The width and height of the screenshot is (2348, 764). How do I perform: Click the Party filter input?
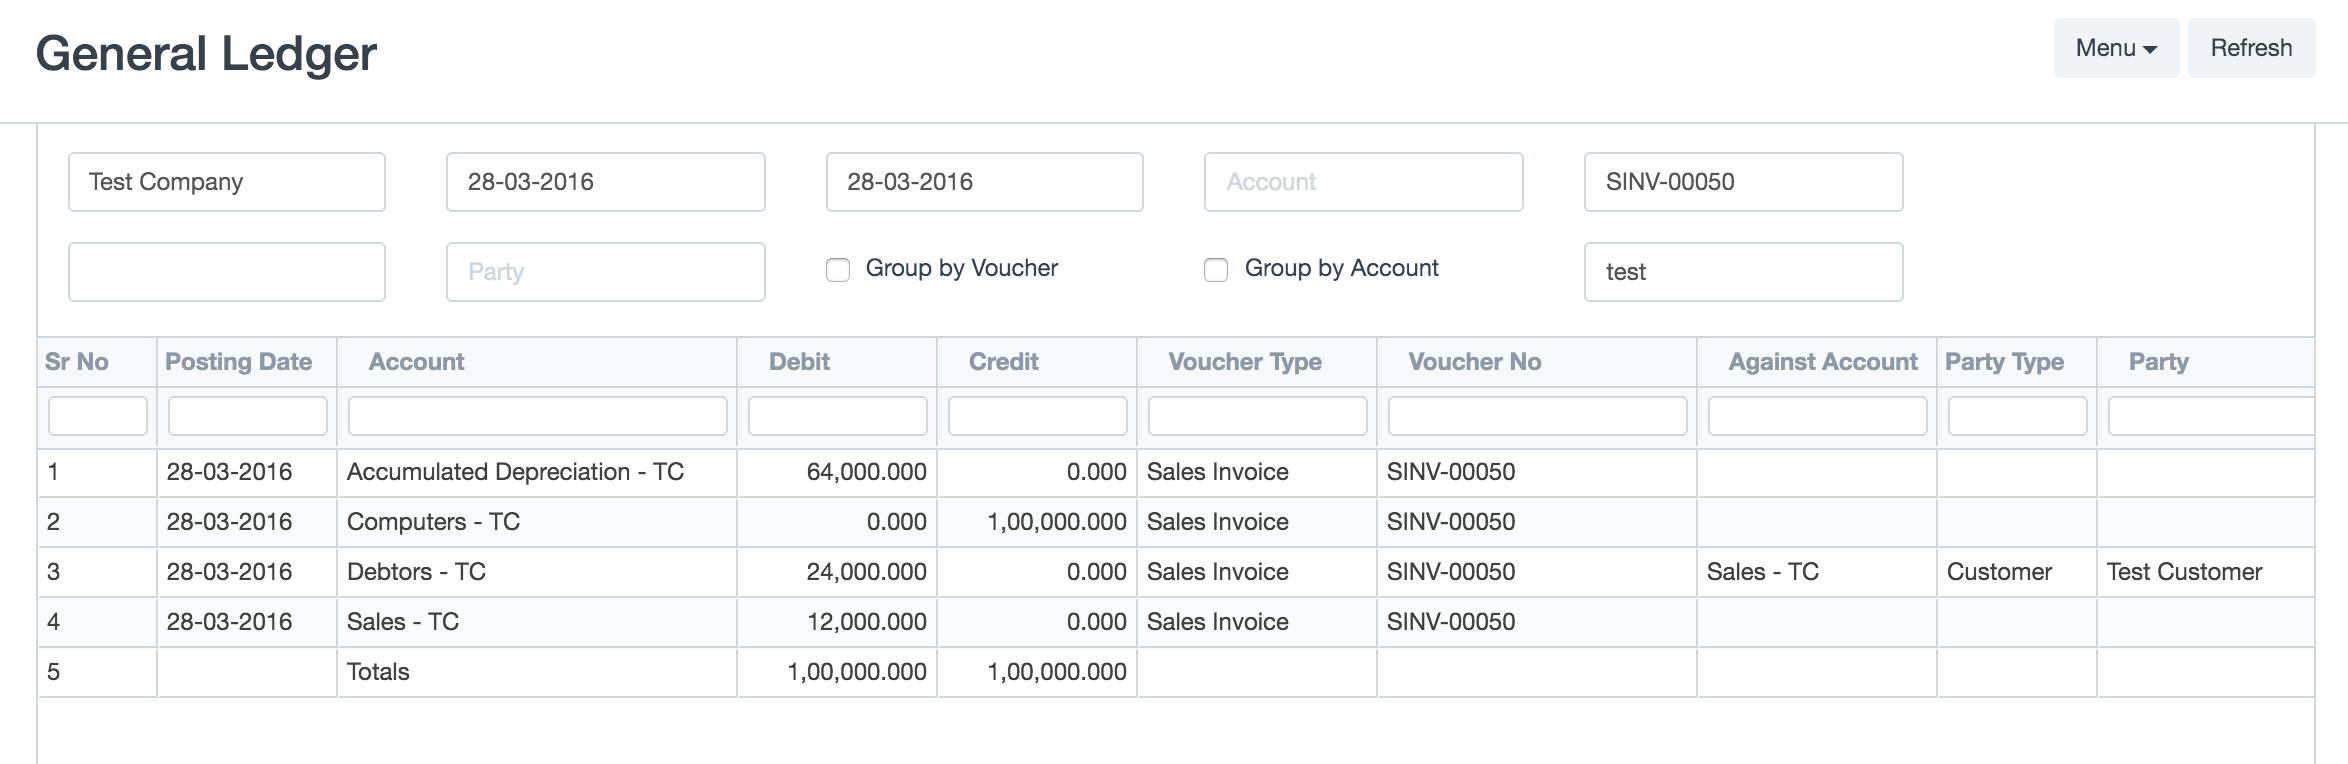(605, 272)
